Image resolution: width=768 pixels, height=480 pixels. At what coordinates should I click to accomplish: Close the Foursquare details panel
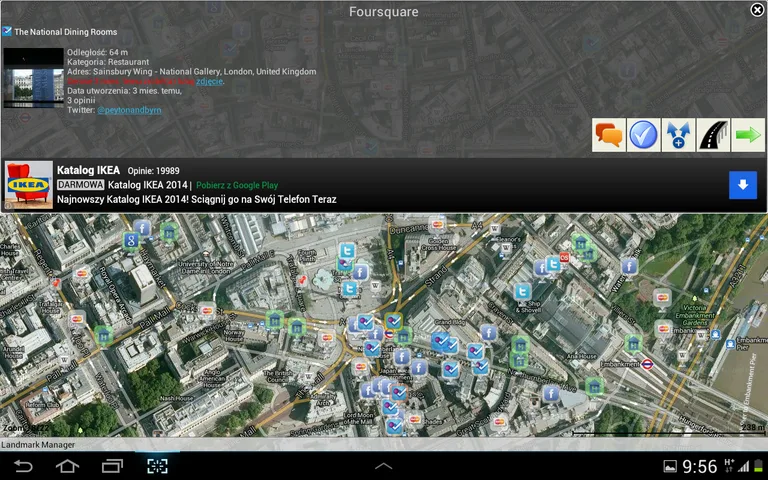pos(757,10)
